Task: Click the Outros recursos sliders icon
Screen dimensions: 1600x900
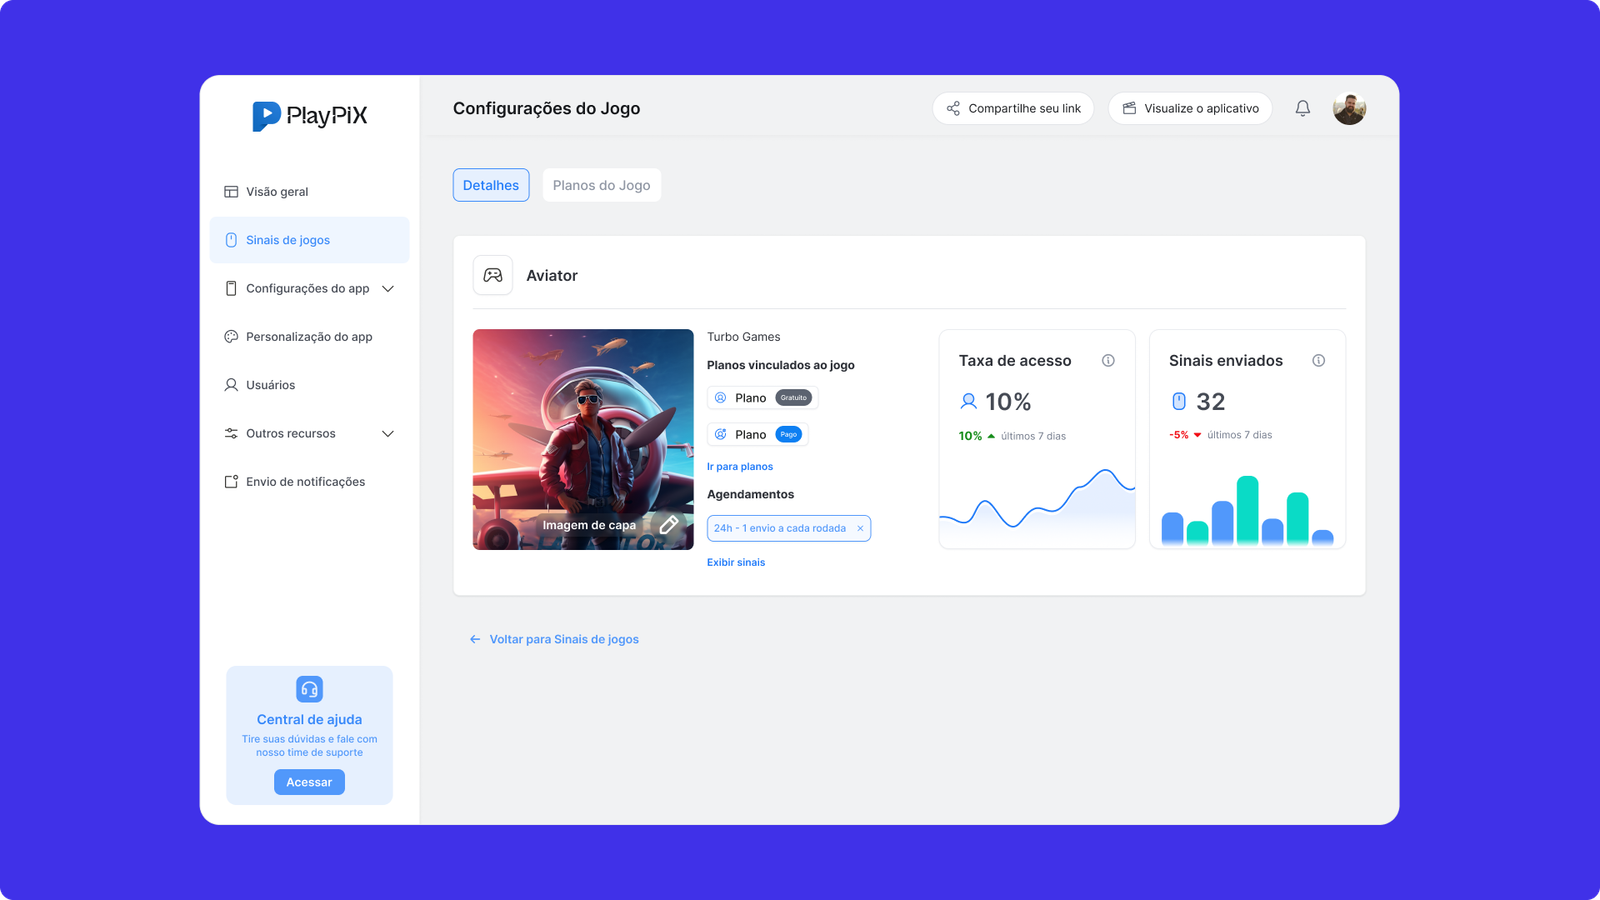Action: pos(231,433)
